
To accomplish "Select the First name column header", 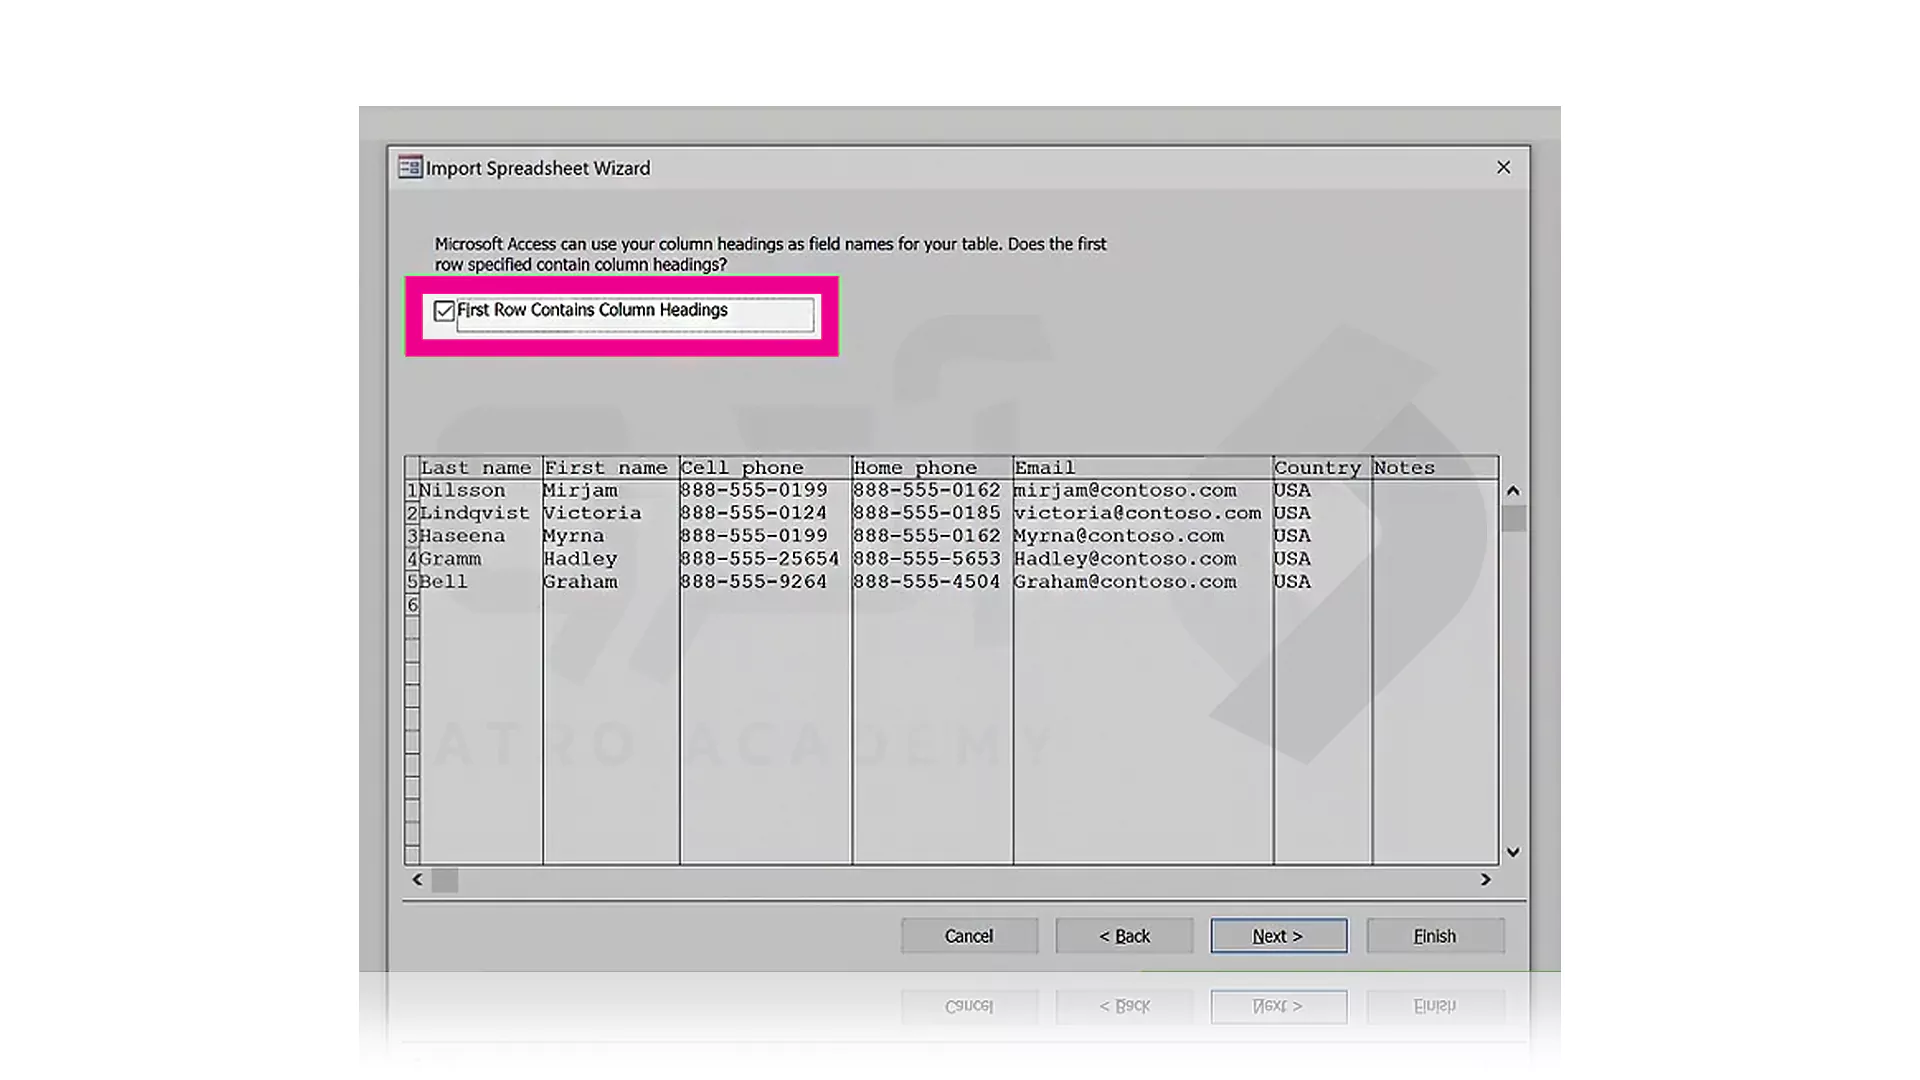I will point(611,468).
